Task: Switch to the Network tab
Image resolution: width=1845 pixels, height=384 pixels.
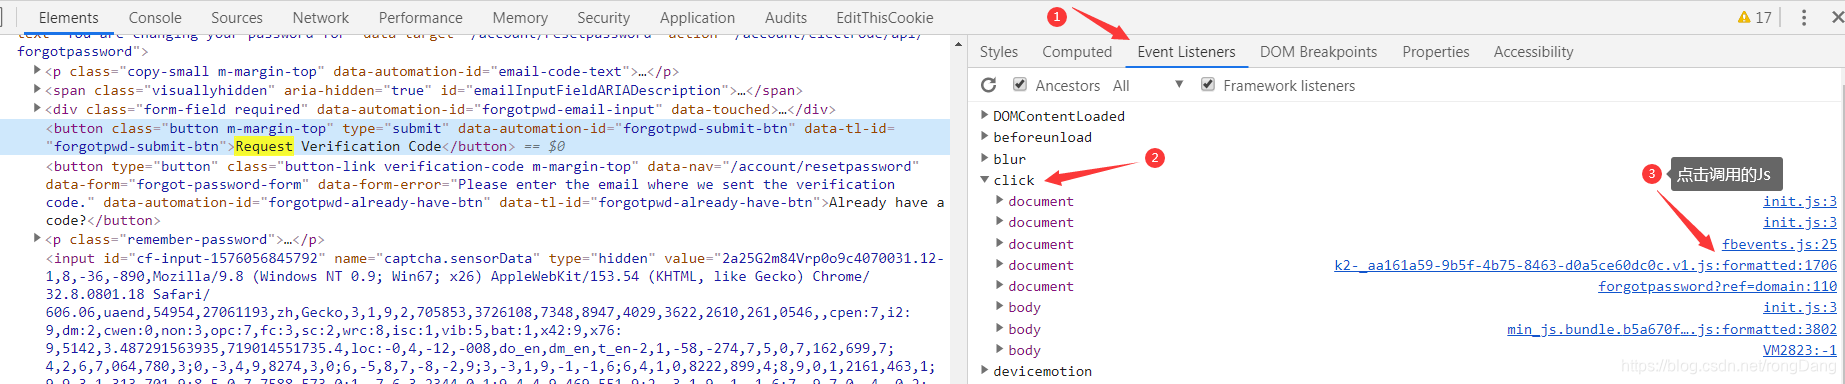Action: tap(321, 17)
